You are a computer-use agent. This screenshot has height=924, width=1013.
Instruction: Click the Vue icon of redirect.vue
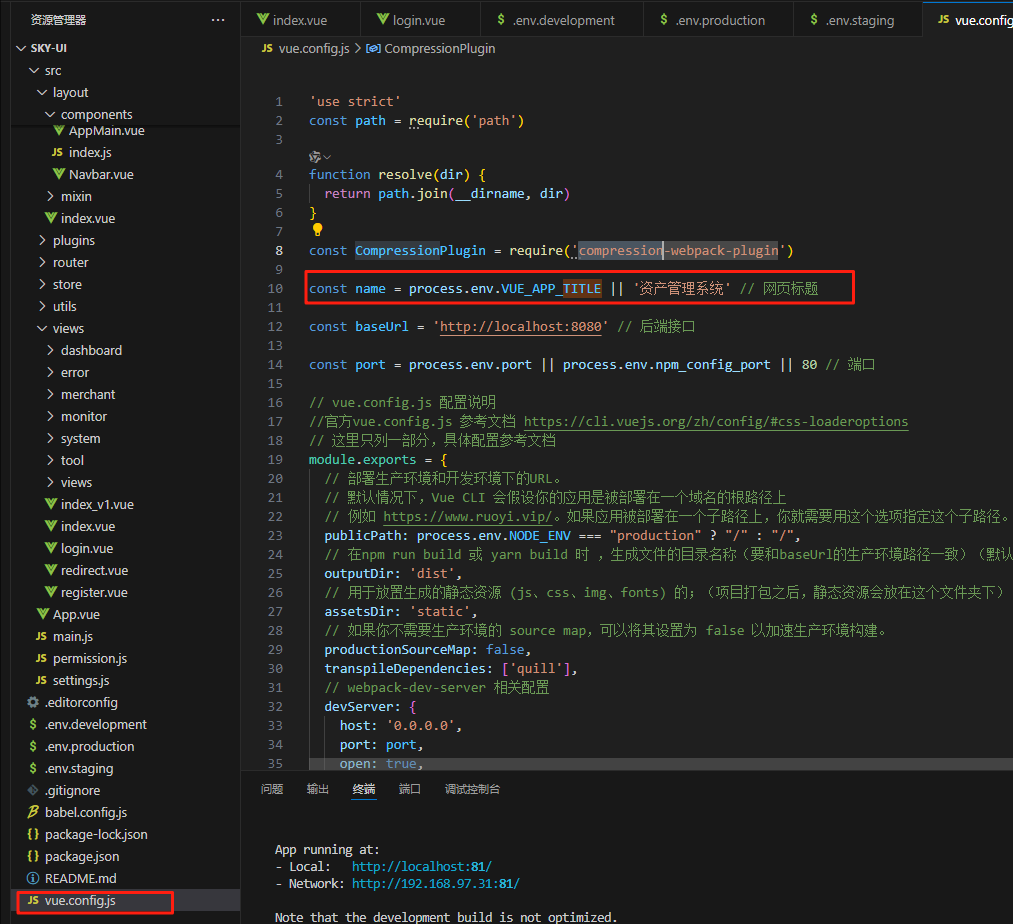click(51, 570)
